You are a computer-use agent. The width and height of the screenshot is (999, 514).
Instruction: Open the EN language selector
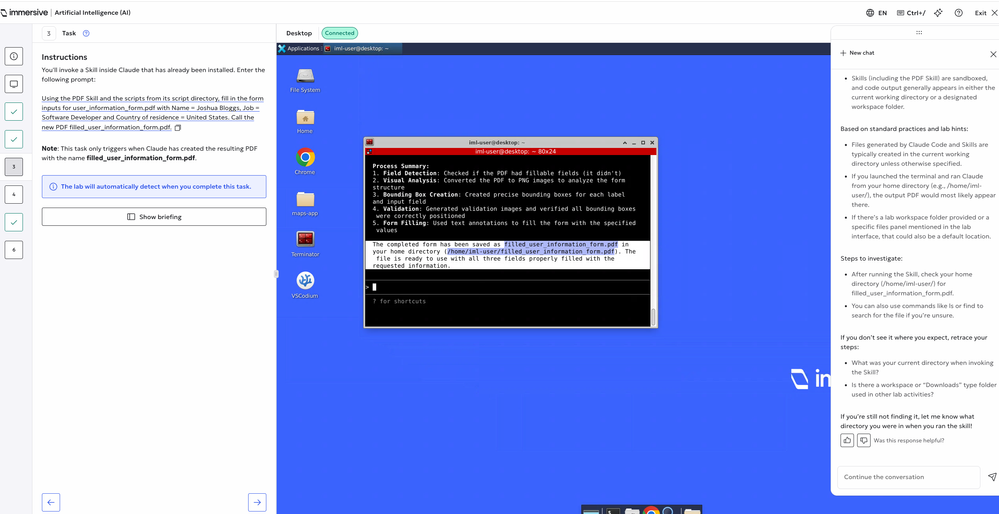tap(876, 13)
